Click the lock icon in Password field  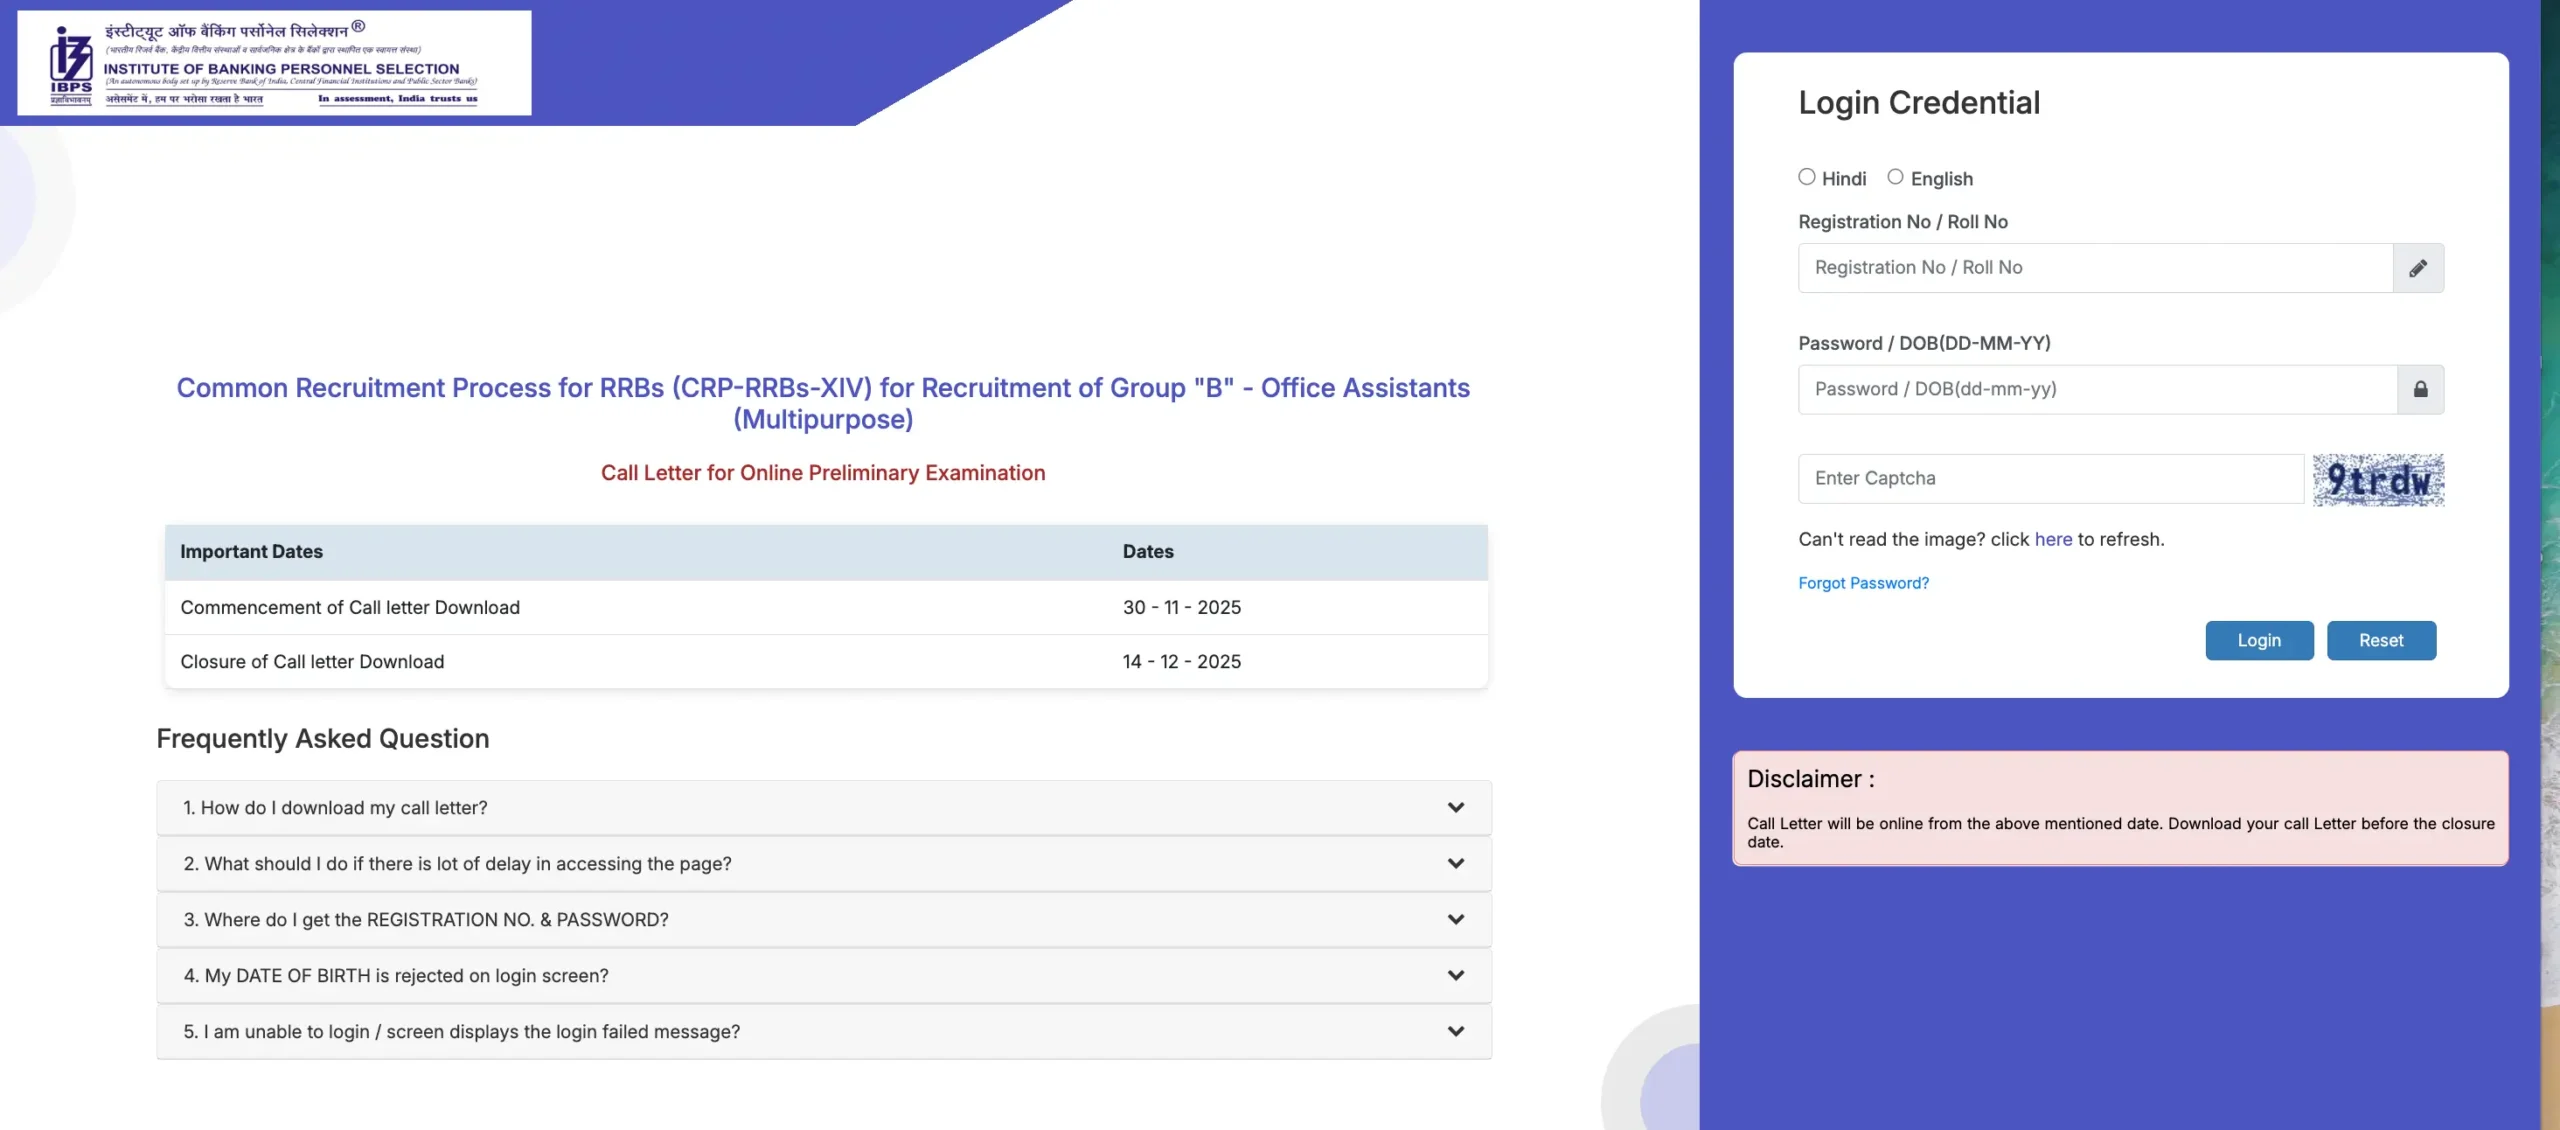[2421, 389]
